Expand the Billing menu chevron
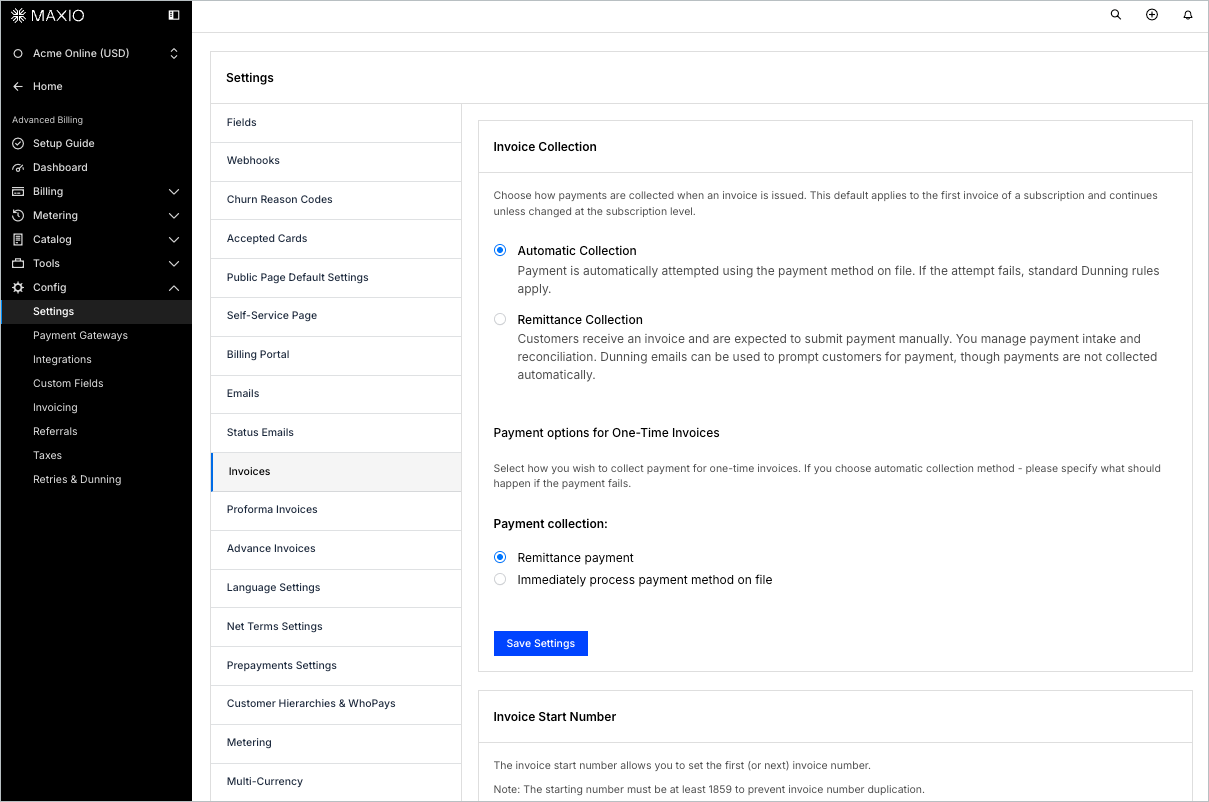1209x802 pixels. click(174, 191)
